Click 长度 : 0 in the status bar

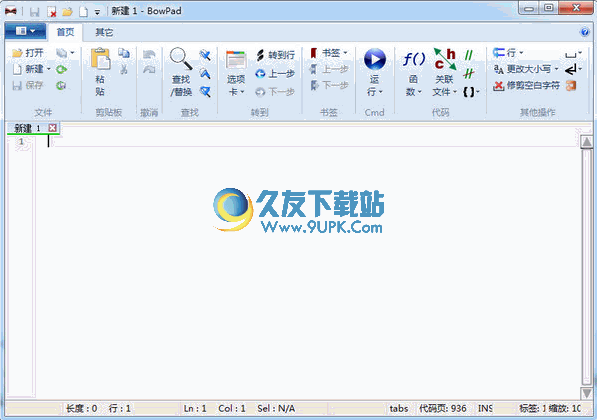[x=81, y=409]
